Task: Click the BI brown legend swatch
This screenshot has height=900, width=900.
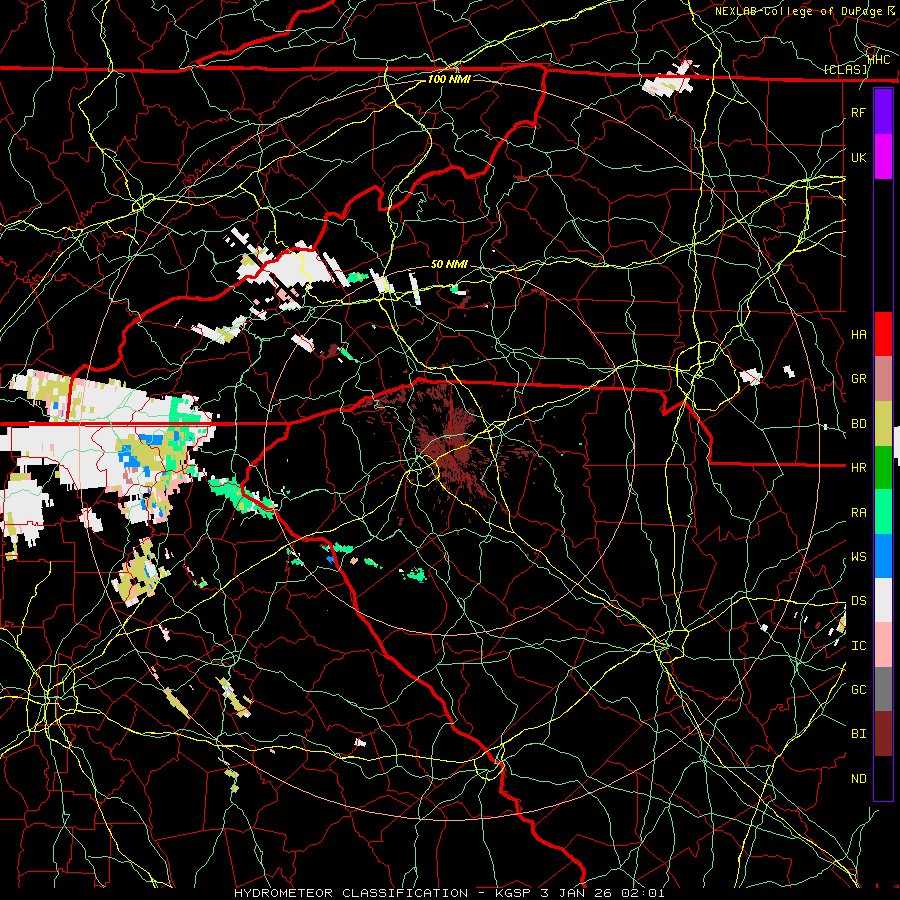Action: (x=883, y=734)
